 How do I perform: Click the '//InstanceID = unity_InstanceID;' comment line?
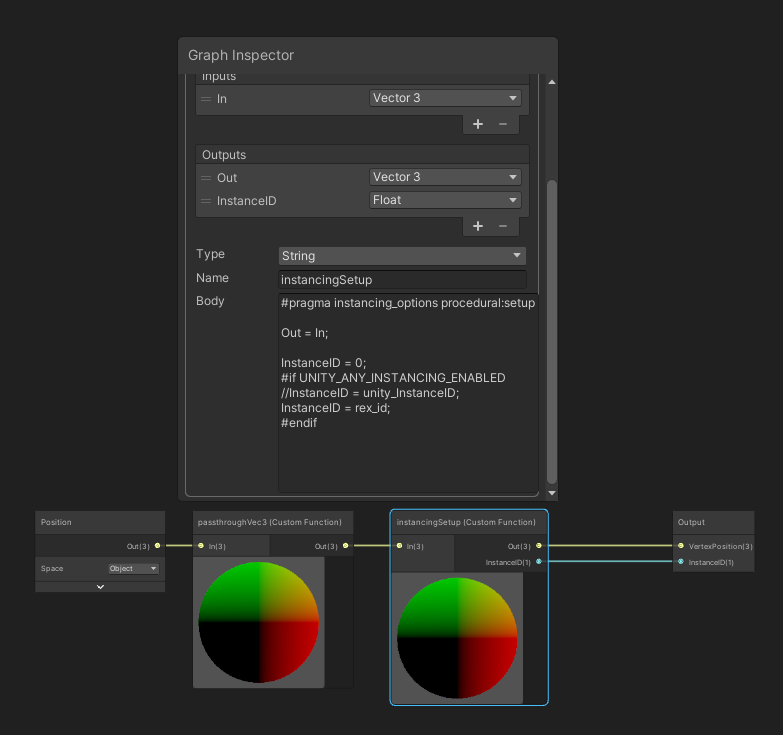(370, 393)
